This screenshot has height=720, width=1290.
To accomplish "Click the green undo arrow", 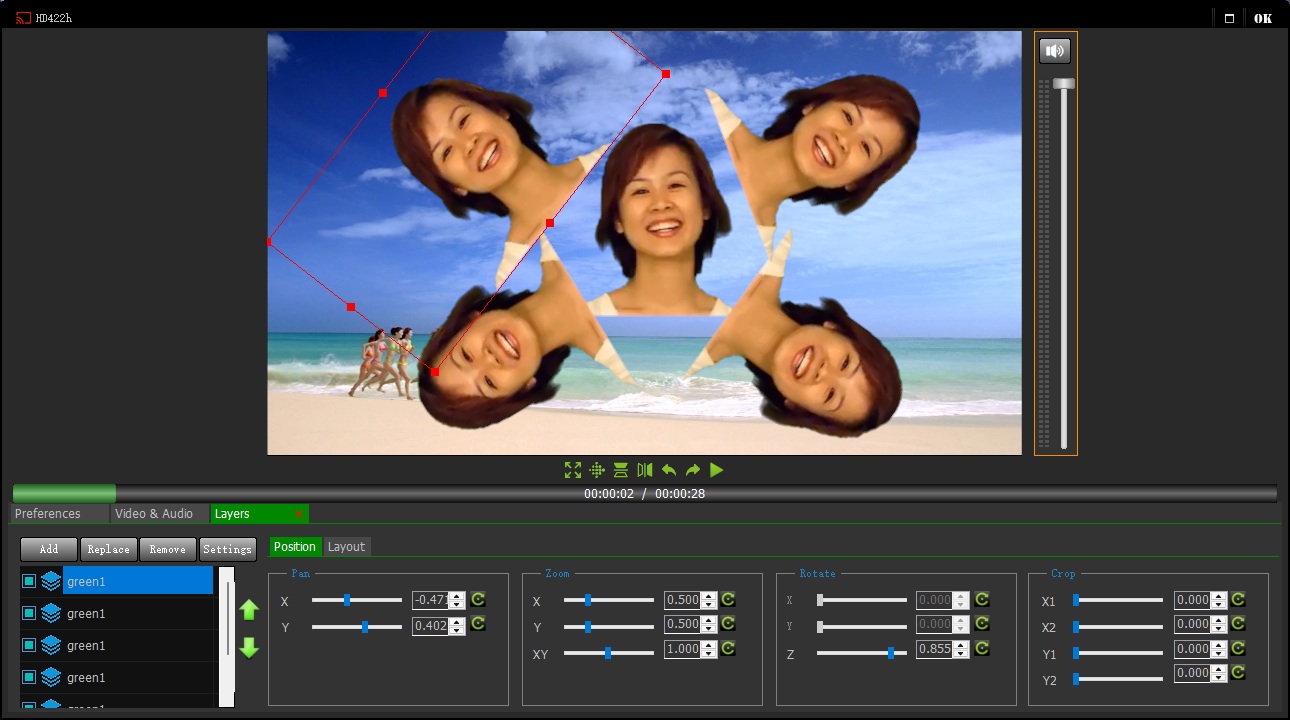I will [x=669, y=470].
